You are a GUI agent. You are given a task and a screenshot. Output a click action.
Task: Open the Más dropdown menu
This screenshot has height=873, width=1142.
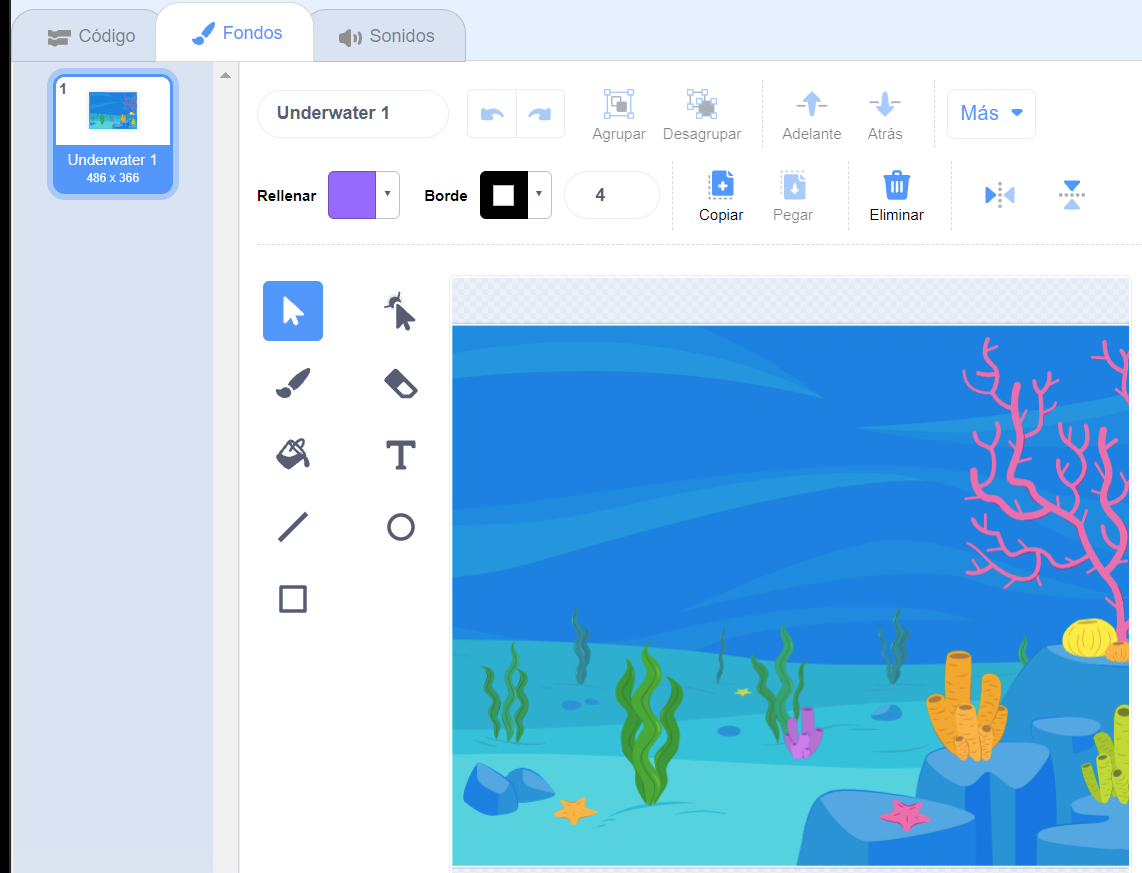coord(991,114)
